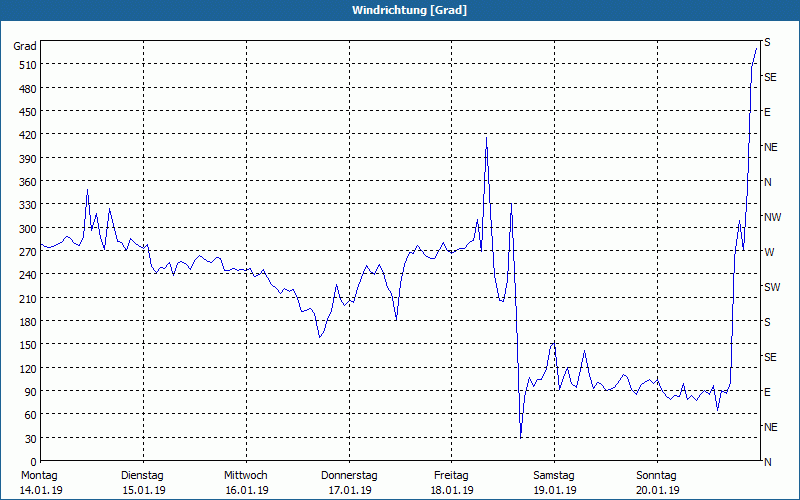
Task: Click the Samstag day label
Action: [554, 476]
